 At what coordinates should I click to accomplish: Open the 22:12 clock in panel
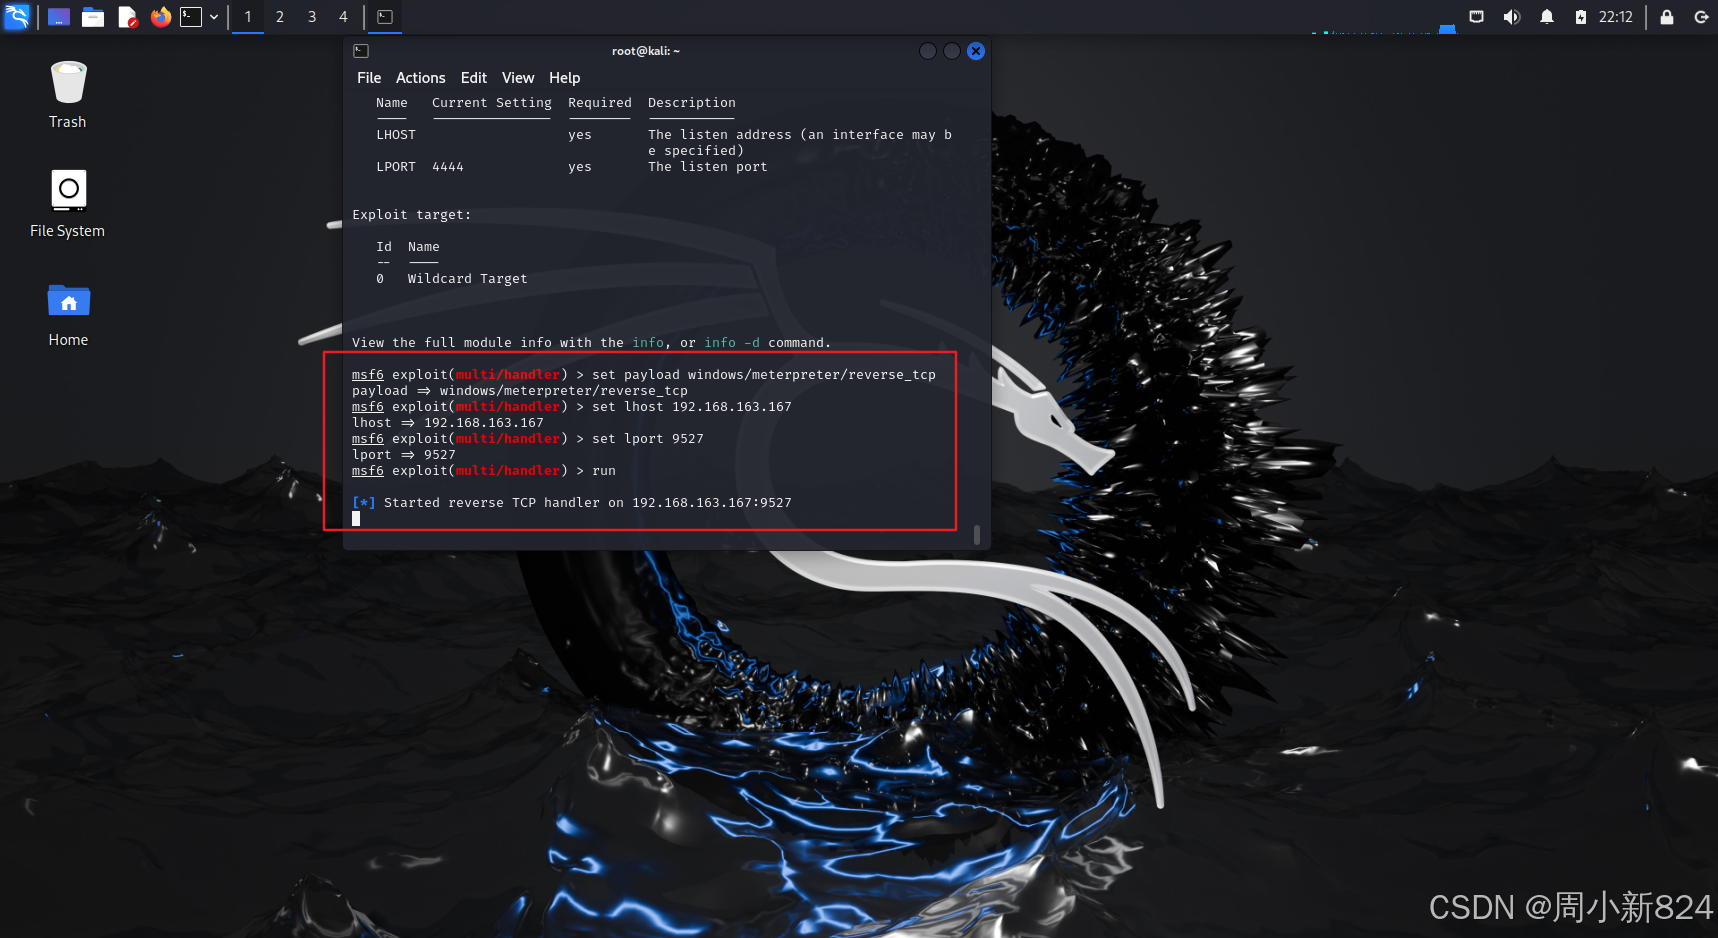tap(1615, 17)
